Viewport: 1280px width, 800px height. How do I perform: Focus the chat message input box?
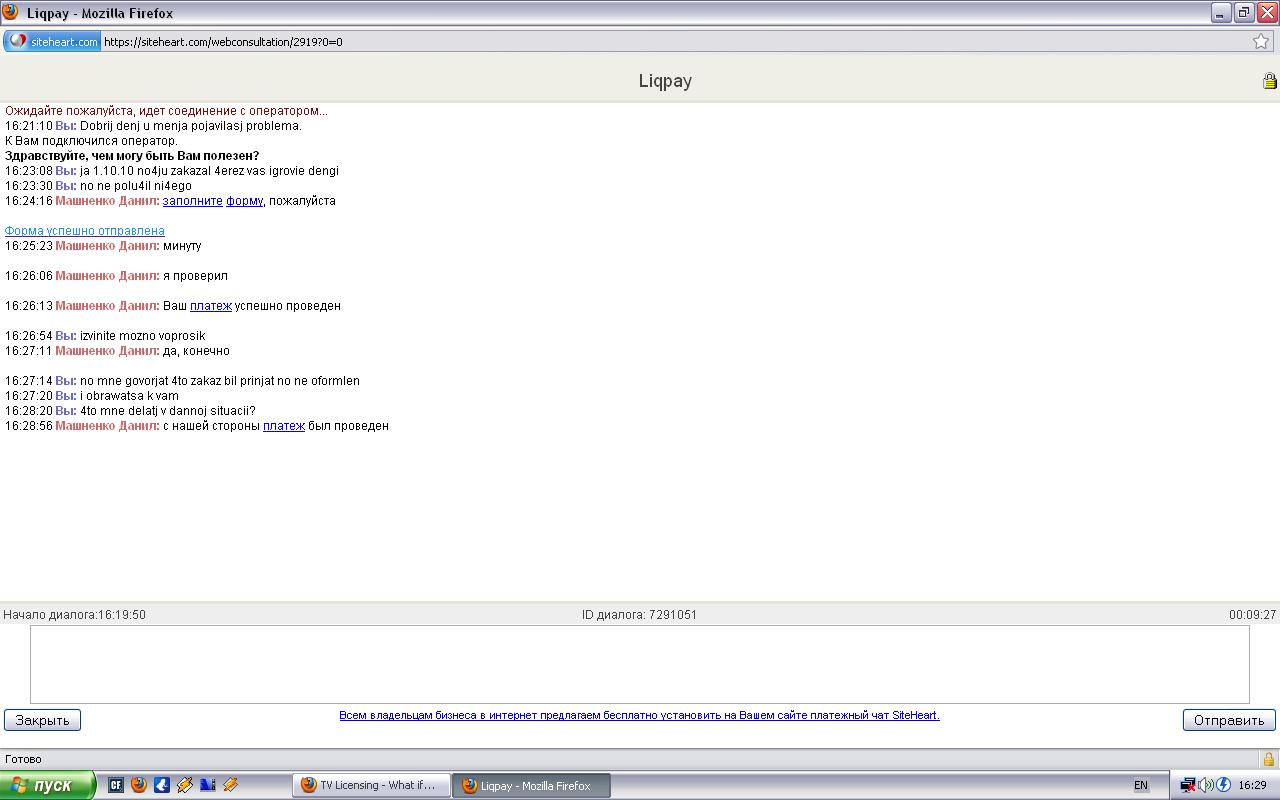click(x=639, y=664)
